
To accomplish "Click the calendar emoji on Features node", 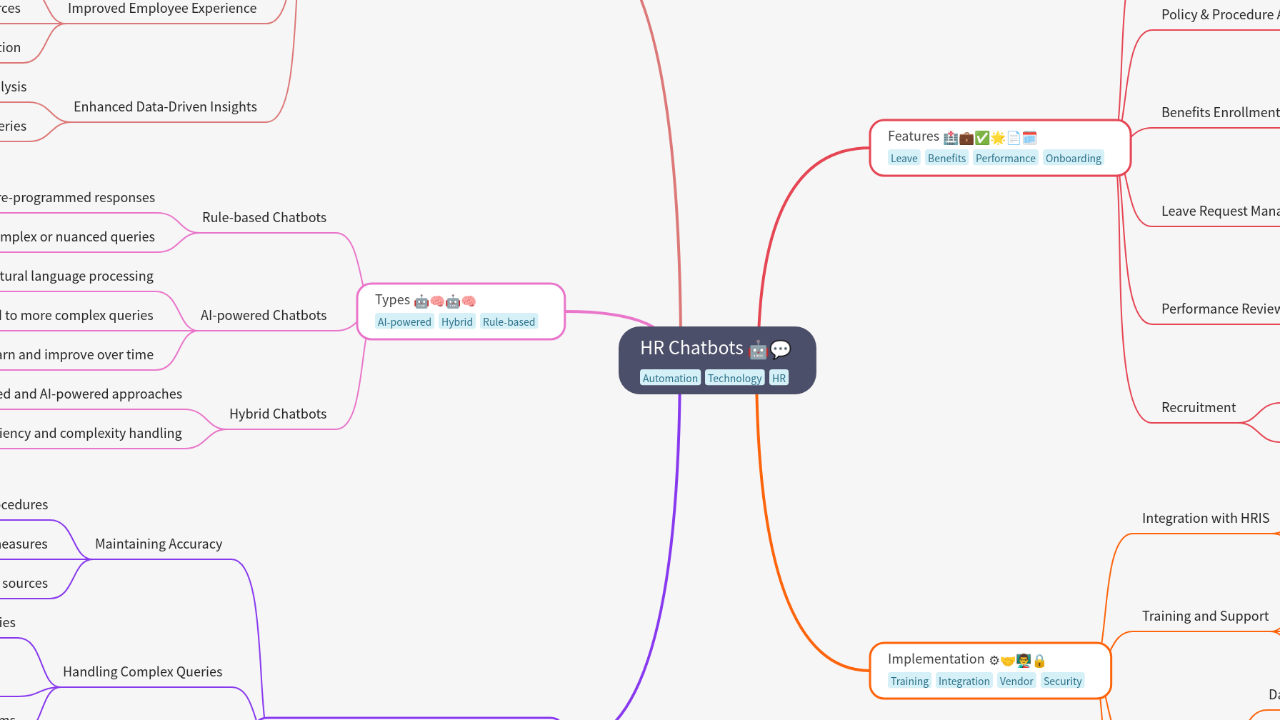I will 1030,137.
